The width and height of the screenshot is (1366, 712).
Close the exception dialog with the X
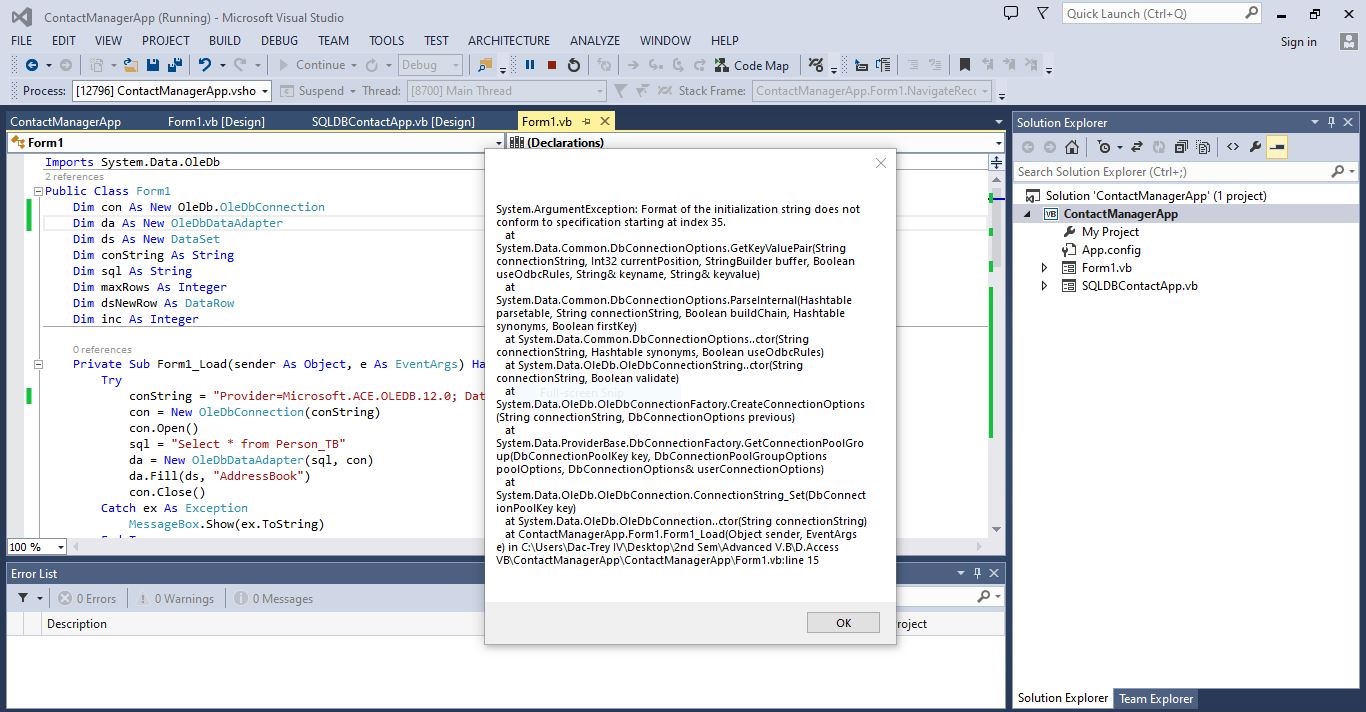(x=881, y=163)
